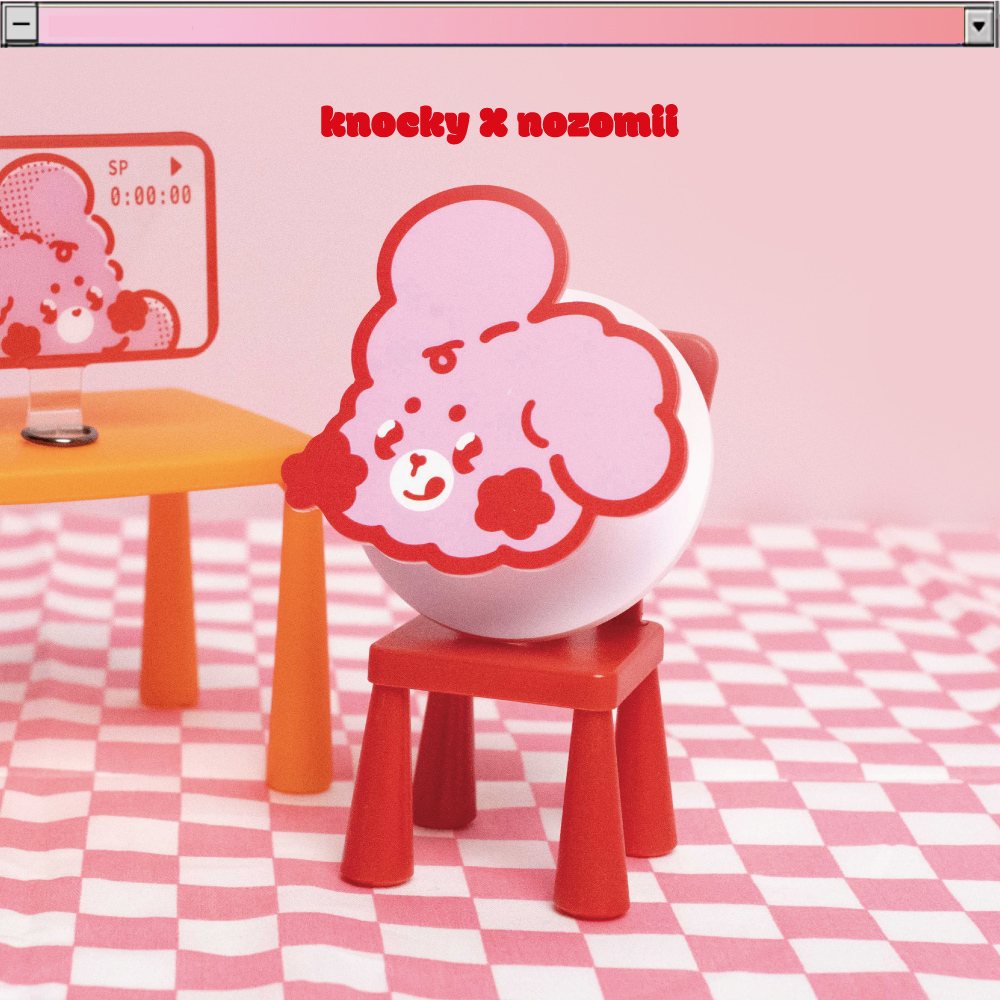Screen dimensions: 1000x1000
Task: Open the window control menu dash button
Action: [21, 26]
